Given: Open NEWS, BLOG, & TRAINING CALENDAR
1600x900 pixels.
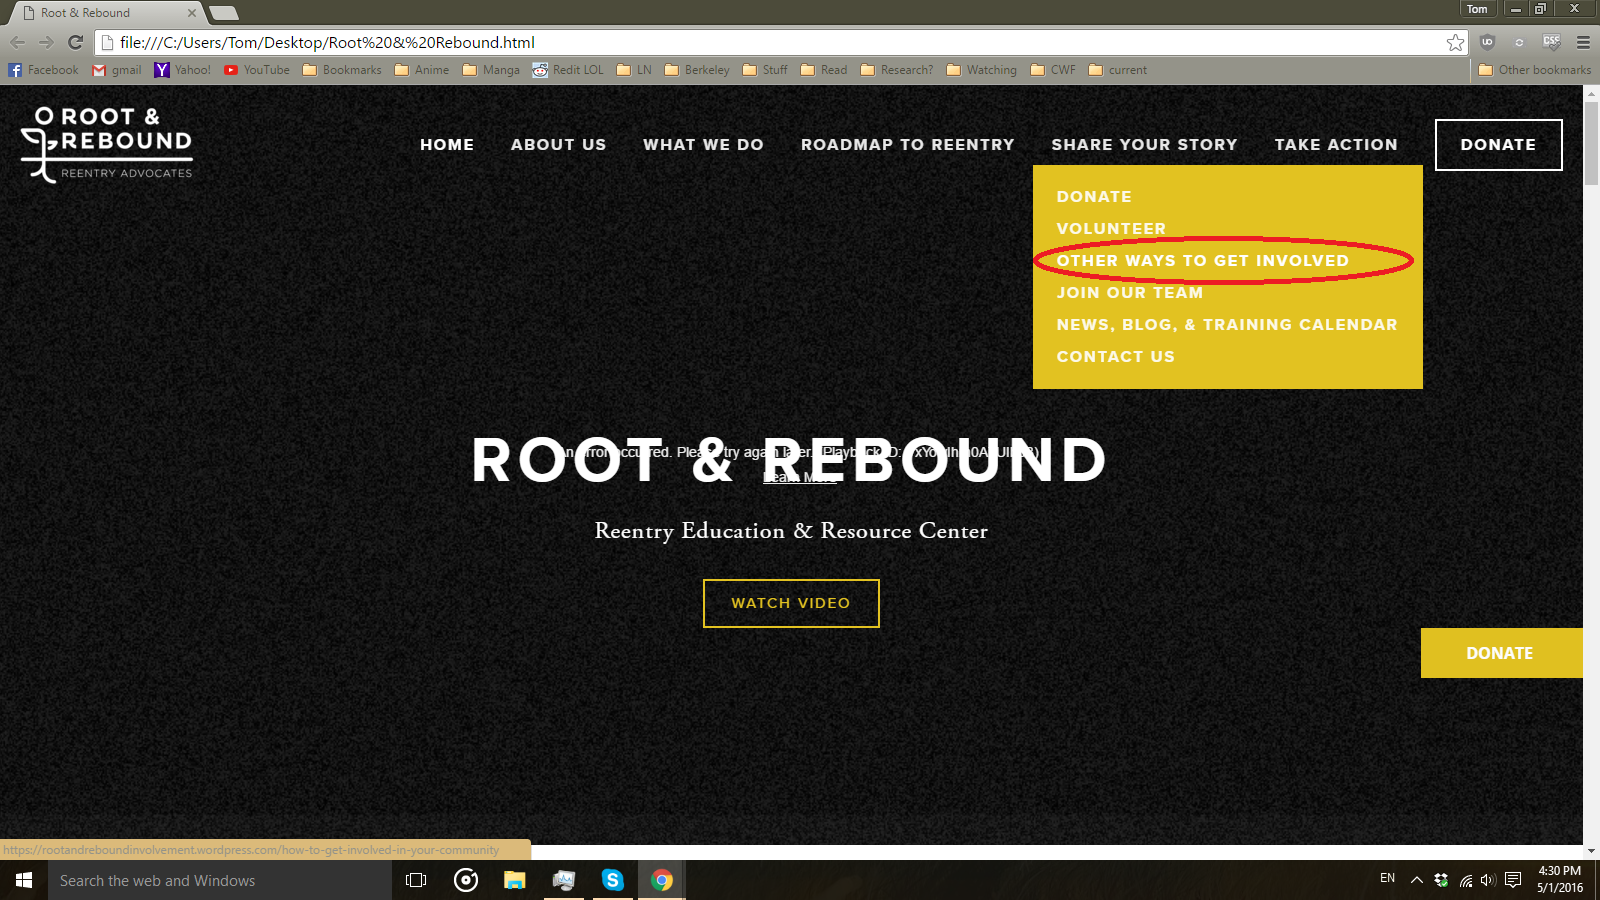Looking at the screenshot, I should (x=1227, y=325).
